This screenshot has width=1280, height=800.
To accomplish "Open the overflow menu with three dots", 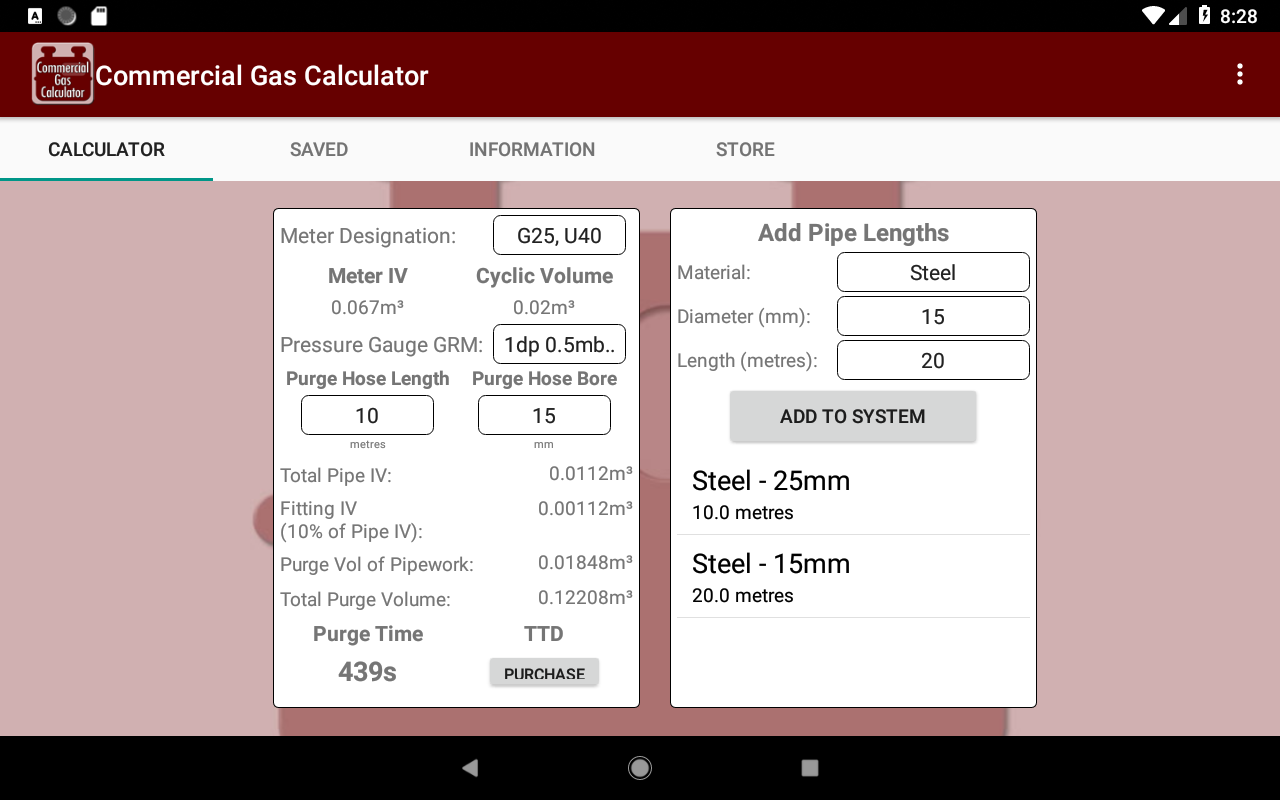I will [1240, 74].
